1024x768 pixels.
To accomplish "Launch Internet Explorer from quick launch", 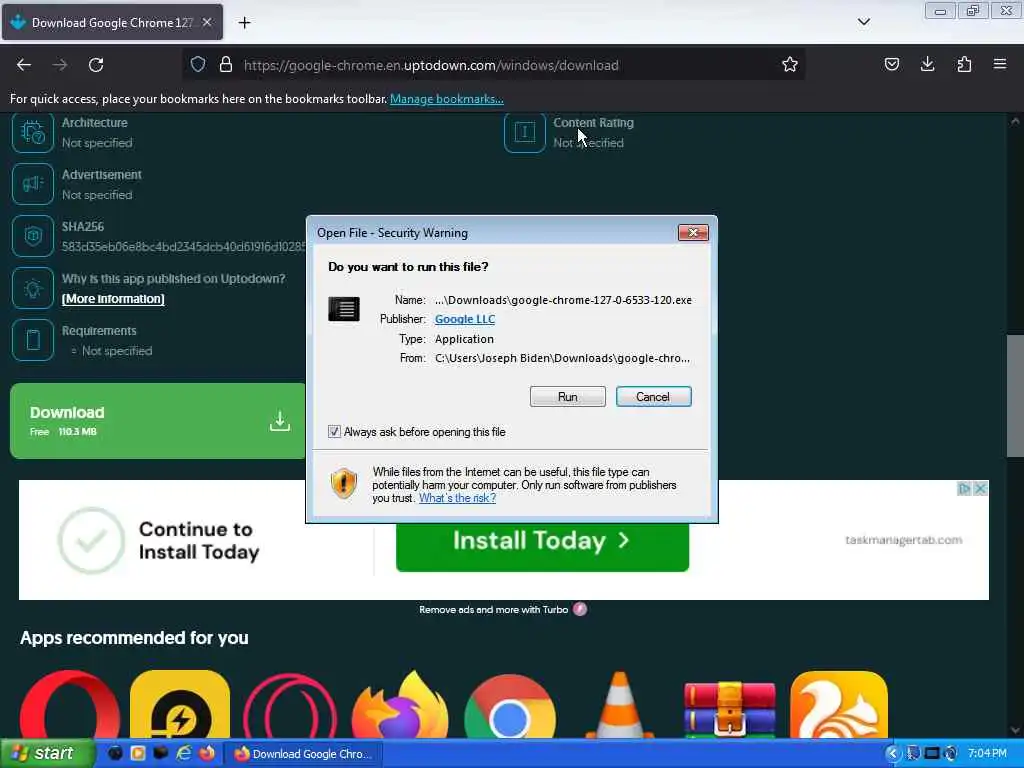I will 184,753.
